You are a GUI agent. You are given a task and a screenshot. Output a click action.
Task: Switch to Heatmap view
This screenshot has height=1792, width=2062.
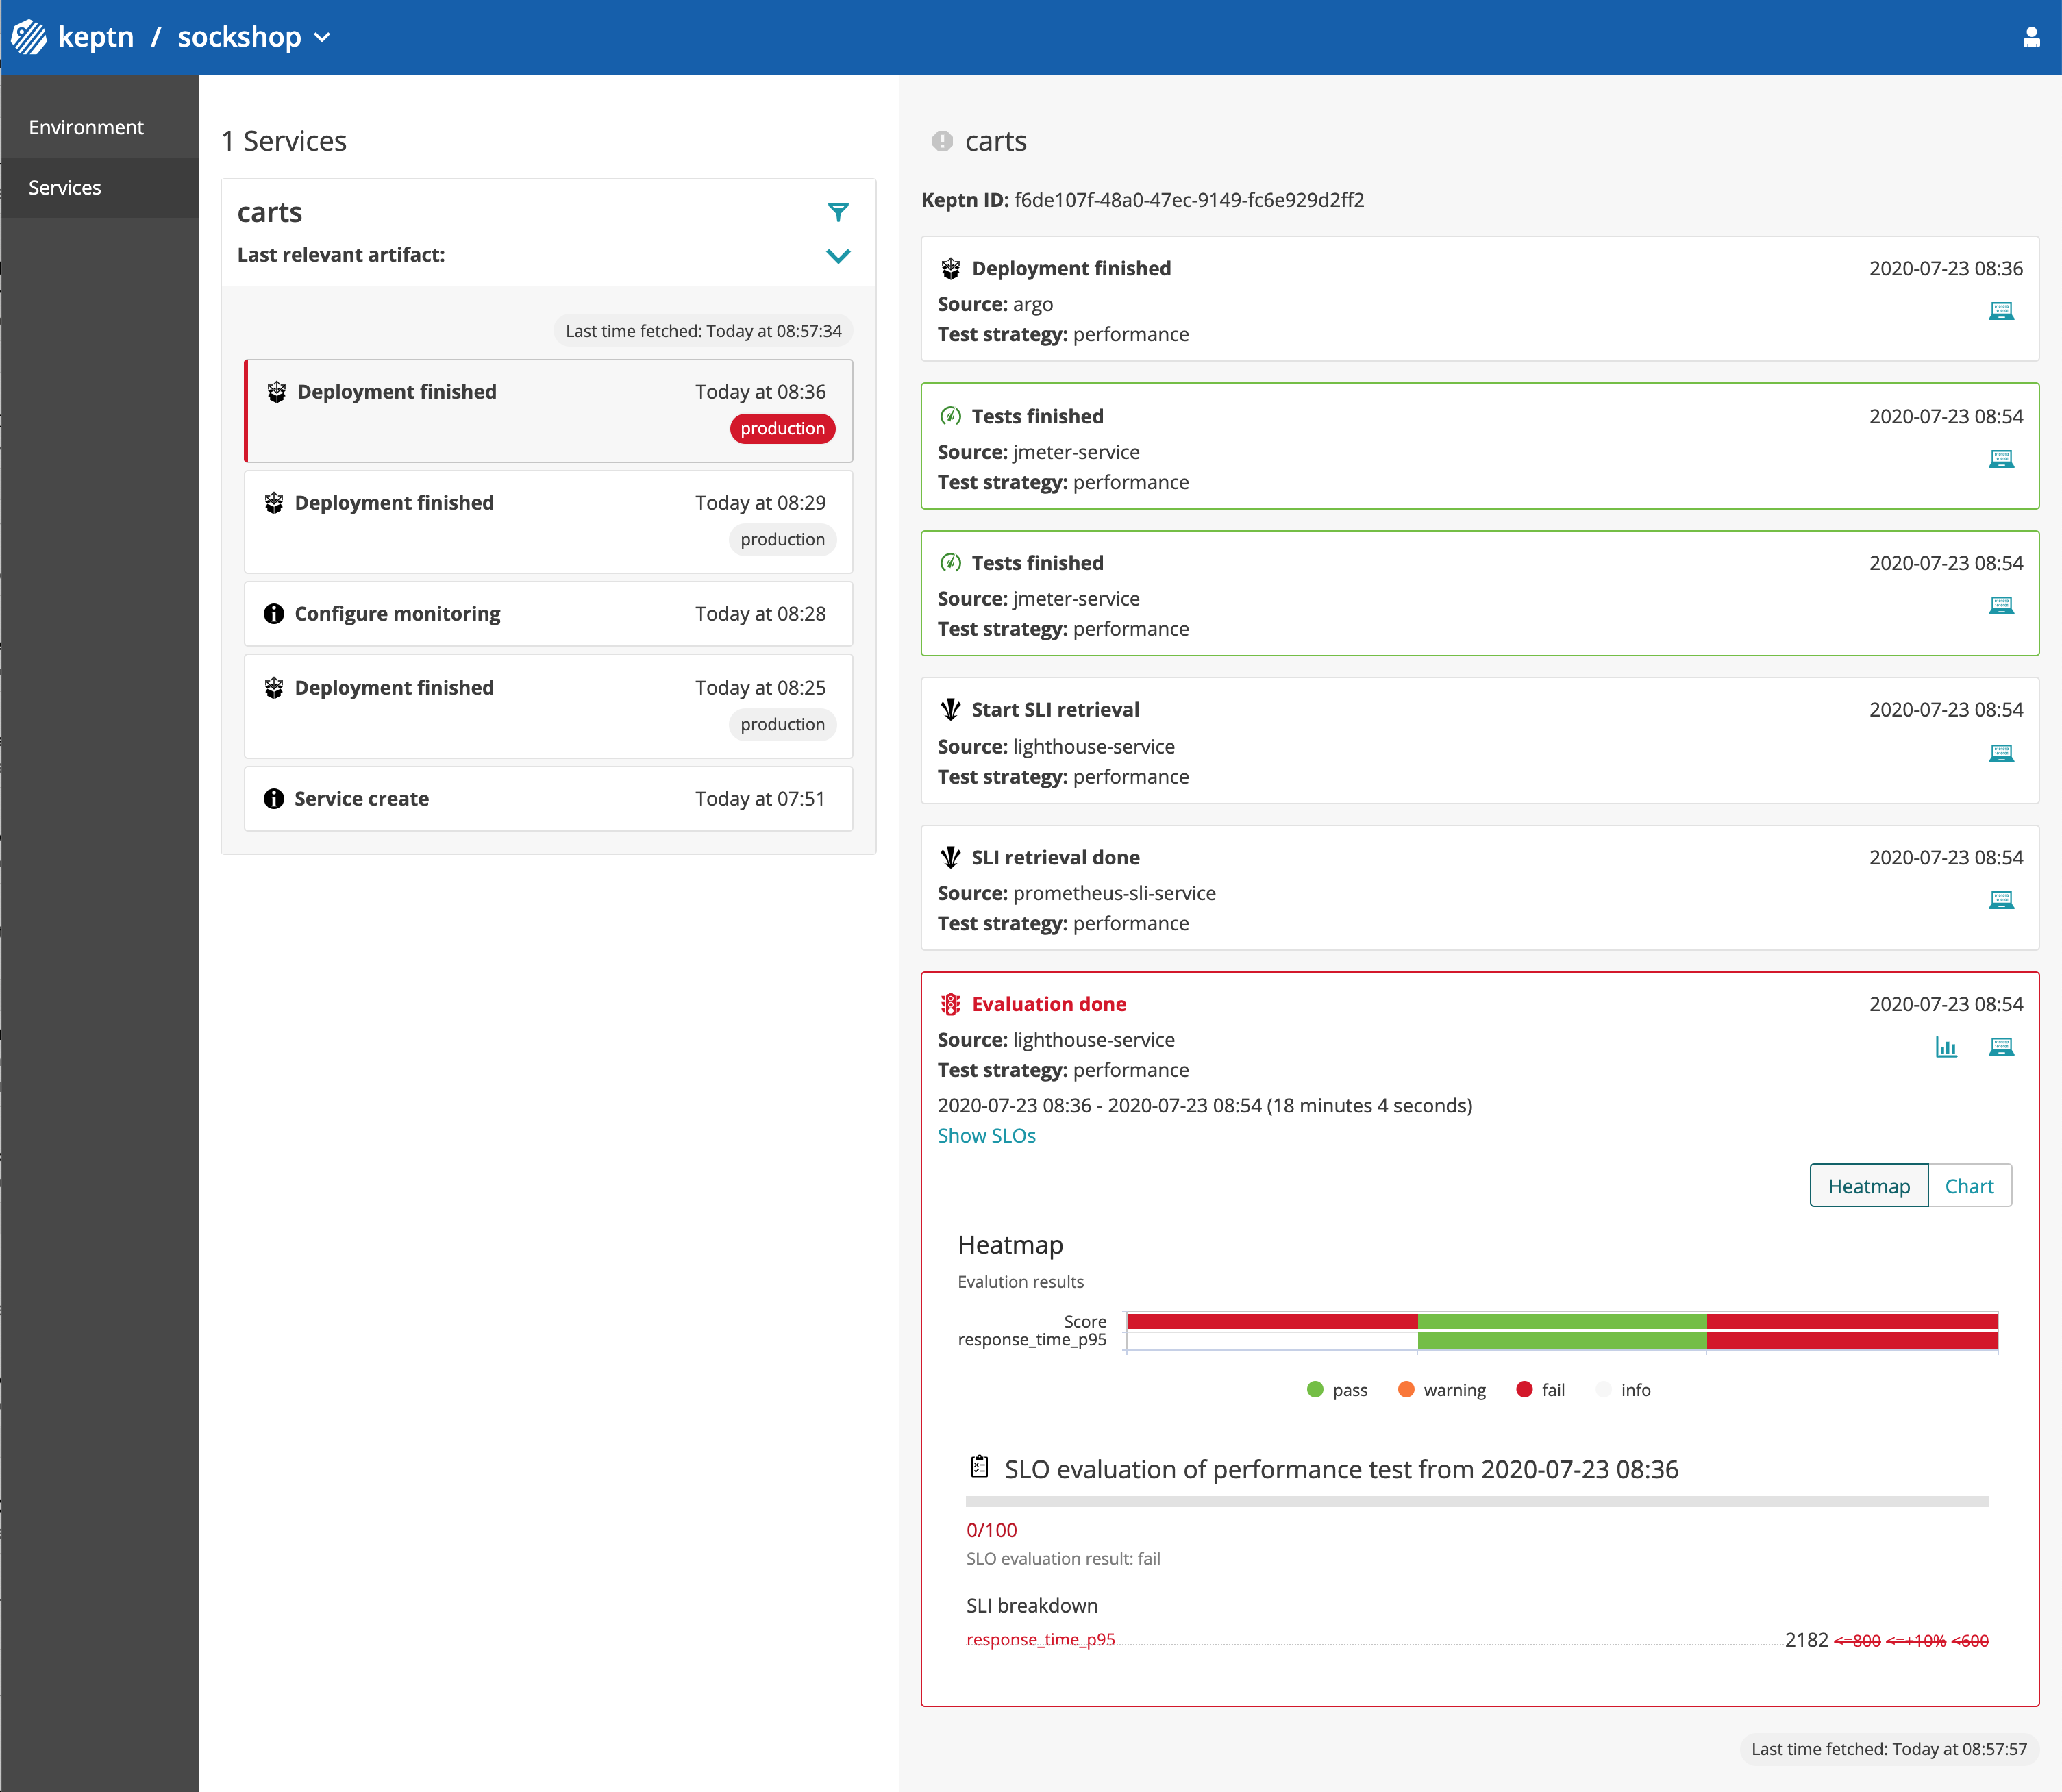coord(1868,1186)
